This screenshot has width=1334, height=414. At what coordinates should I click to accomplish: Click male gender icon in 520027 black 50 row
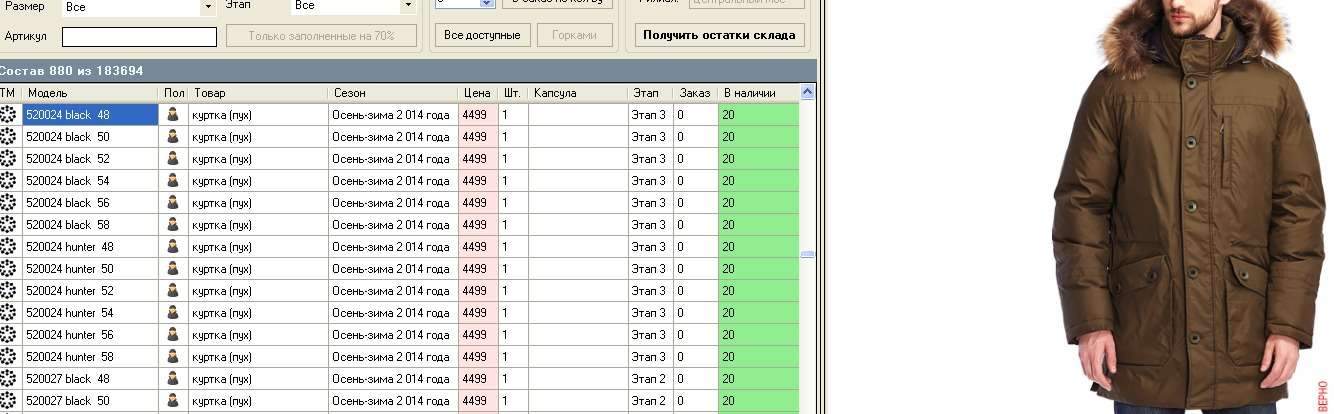pos(173,401)
